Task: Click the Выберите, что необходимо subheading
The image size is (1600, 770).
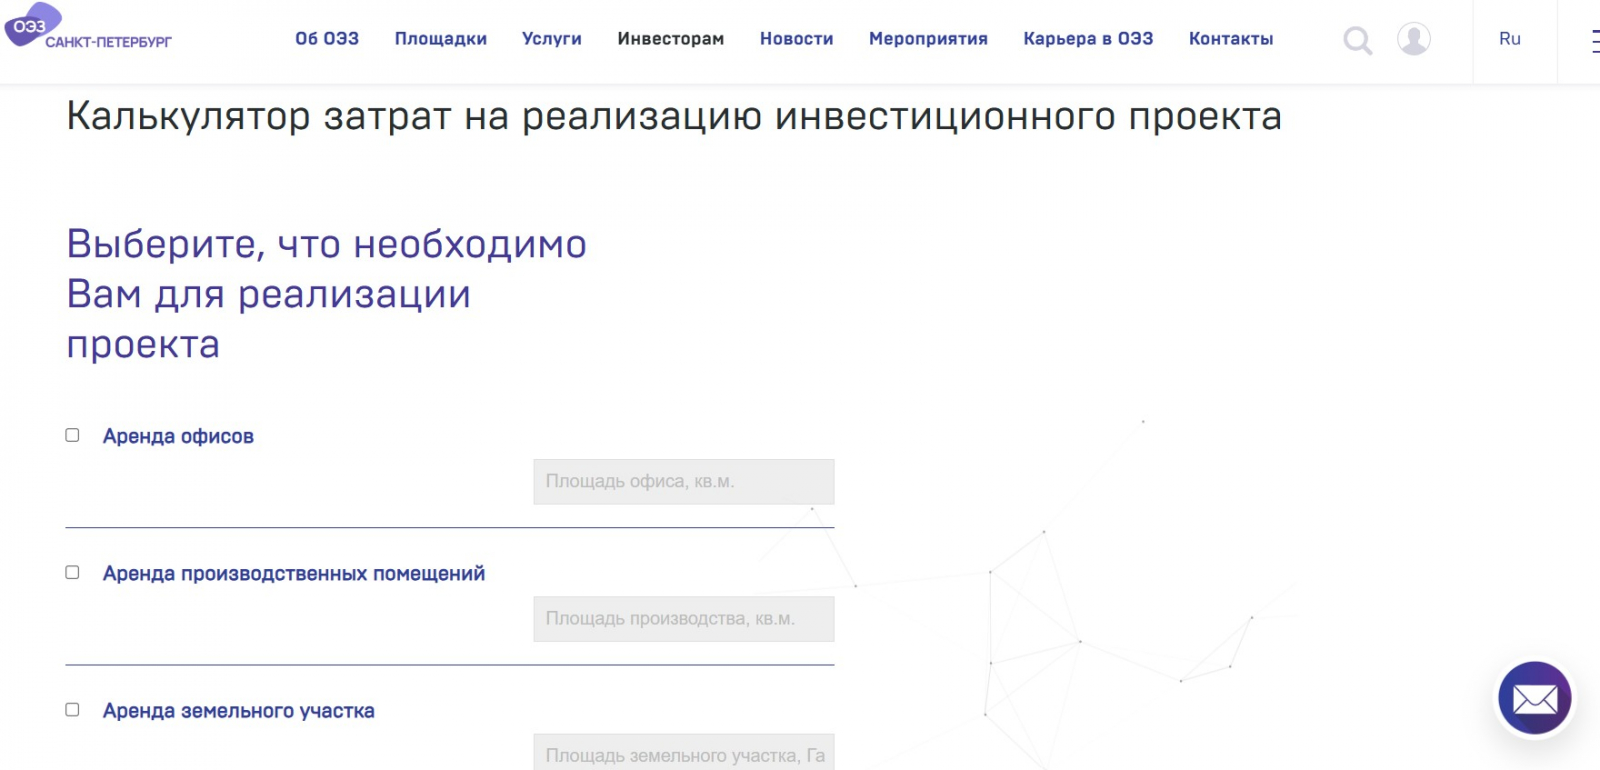Action: pos(327,294)
